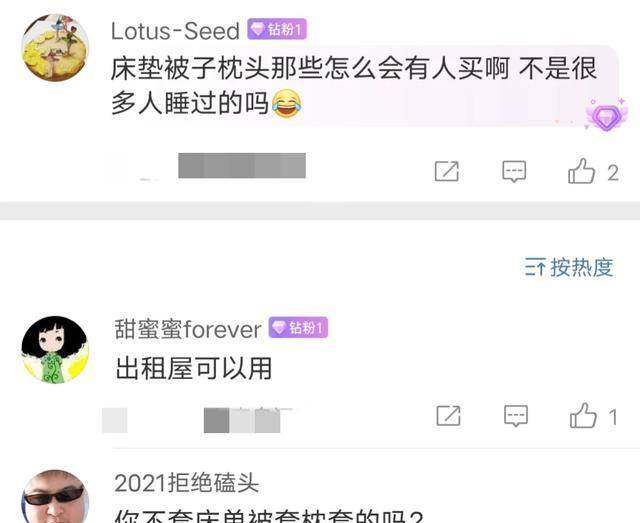The image size is (640, 523).
Task: Reply to 甜蜜蜜forever's comment
Action: 516,416
